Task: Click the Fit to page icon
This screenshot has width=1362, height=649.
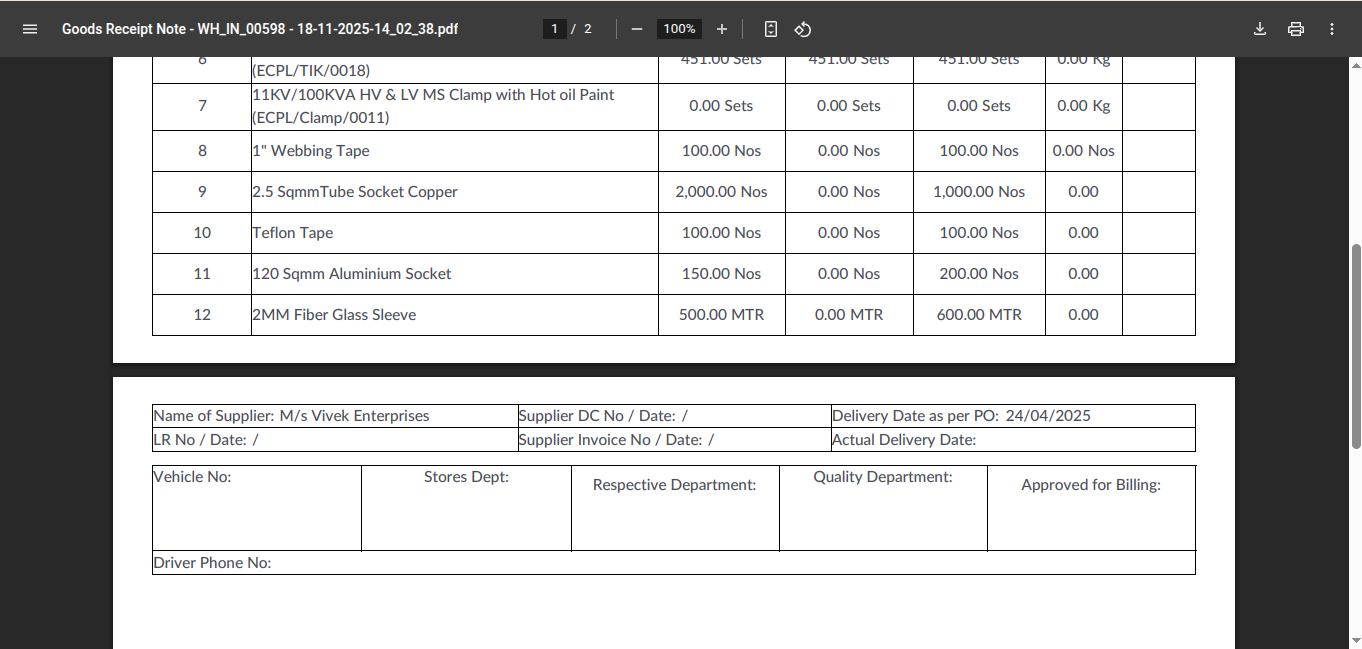Action: point(770,29)
